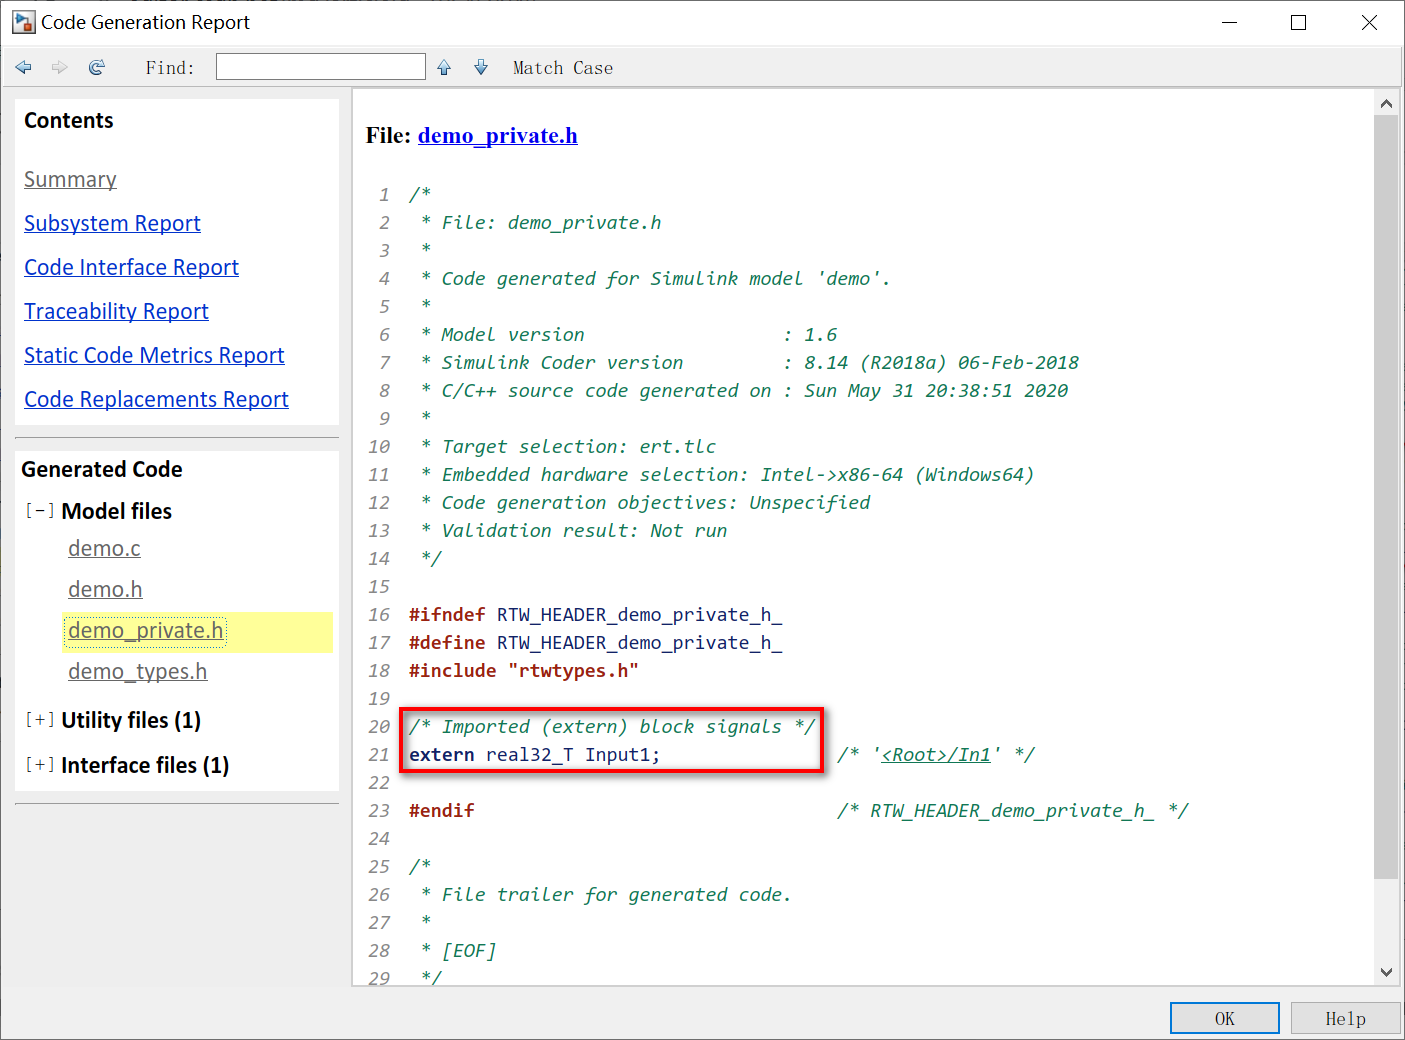Click the '#define RTW_HEADER_demo_private_h_' line
This screenshot has width=1405, height=1040.
[595, 643]
